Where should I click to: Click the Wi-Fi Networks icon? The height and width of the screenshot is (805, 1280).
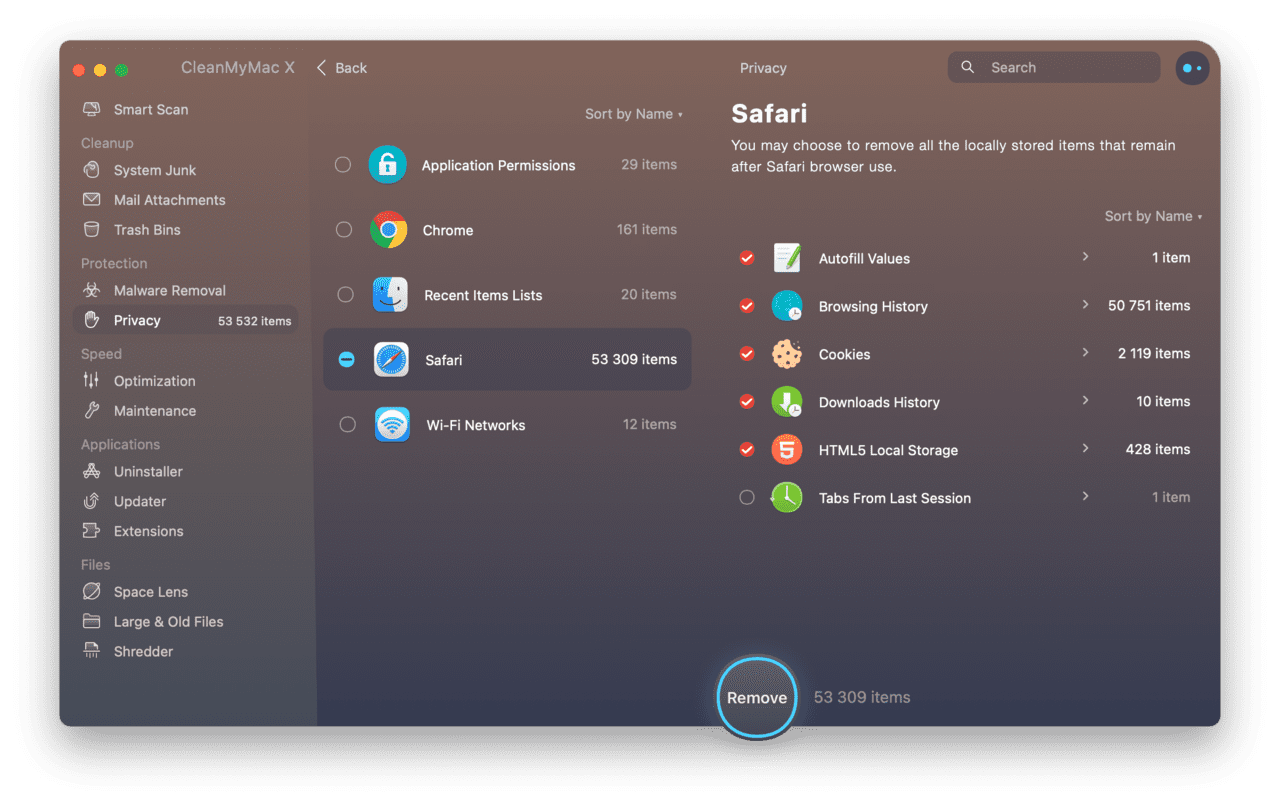tap(392, 425)
